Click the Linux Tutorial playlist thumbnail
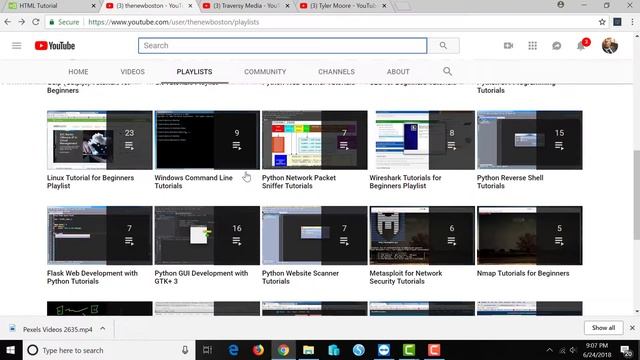 100,140
